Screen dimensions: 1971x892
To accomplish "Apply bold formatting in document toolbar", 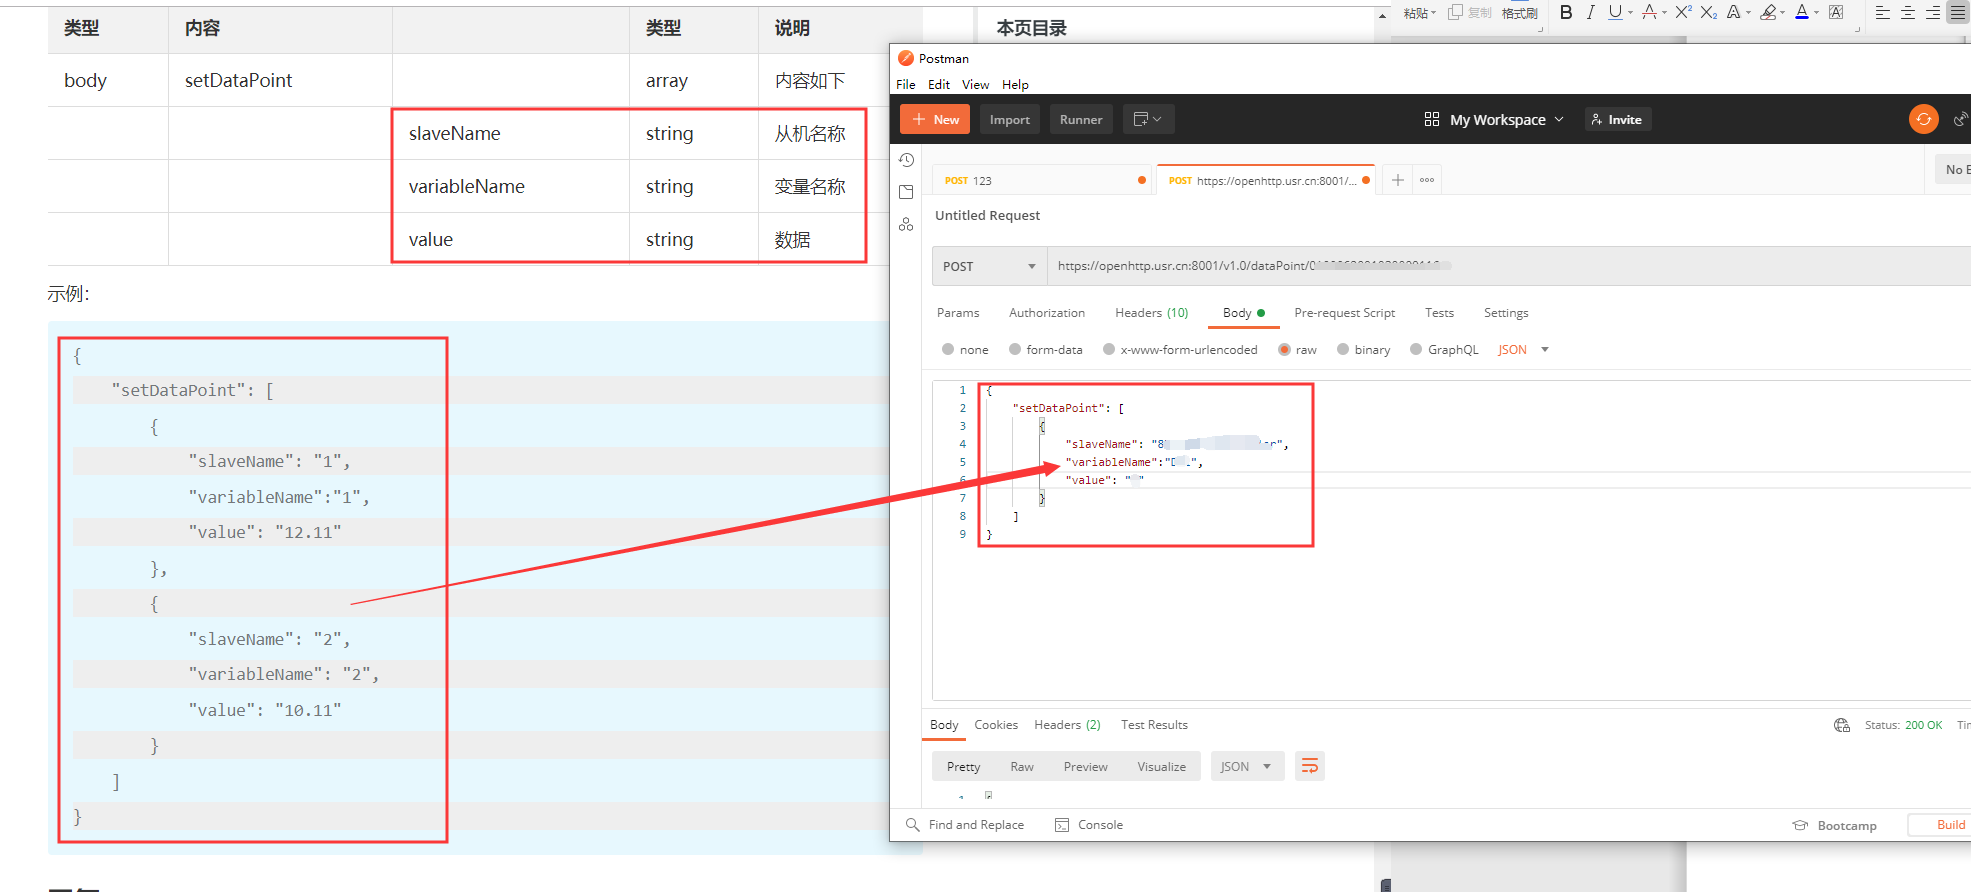I will point(1565,12).
